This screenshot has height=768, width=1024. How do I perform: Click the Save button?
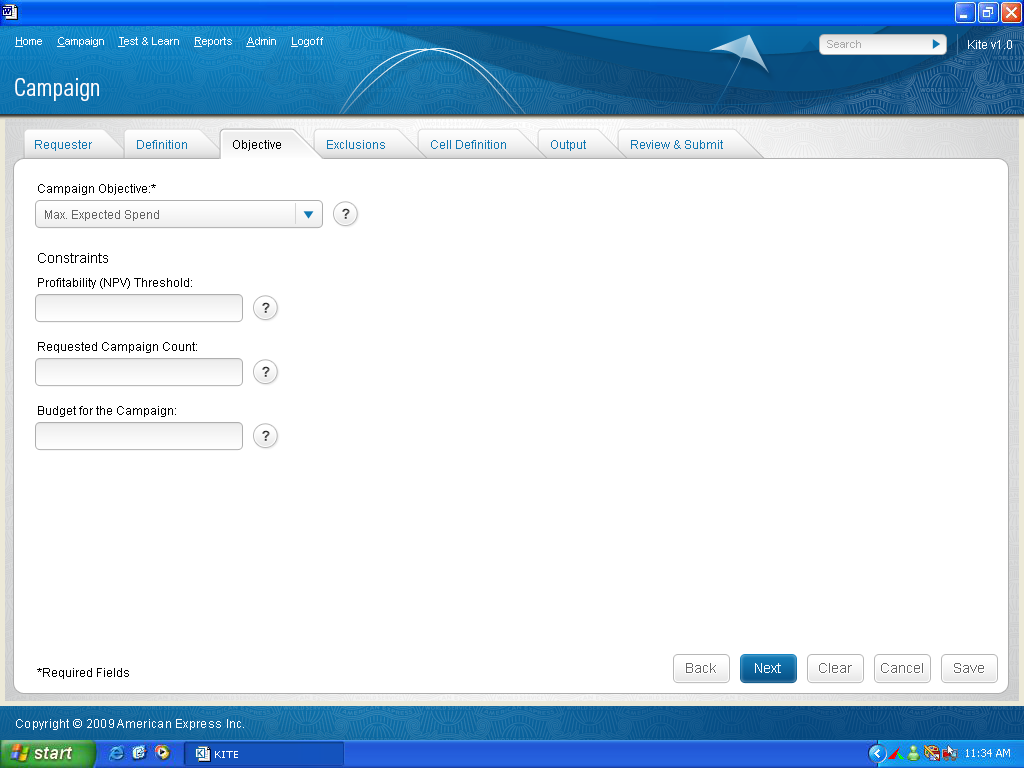[968, 668]
